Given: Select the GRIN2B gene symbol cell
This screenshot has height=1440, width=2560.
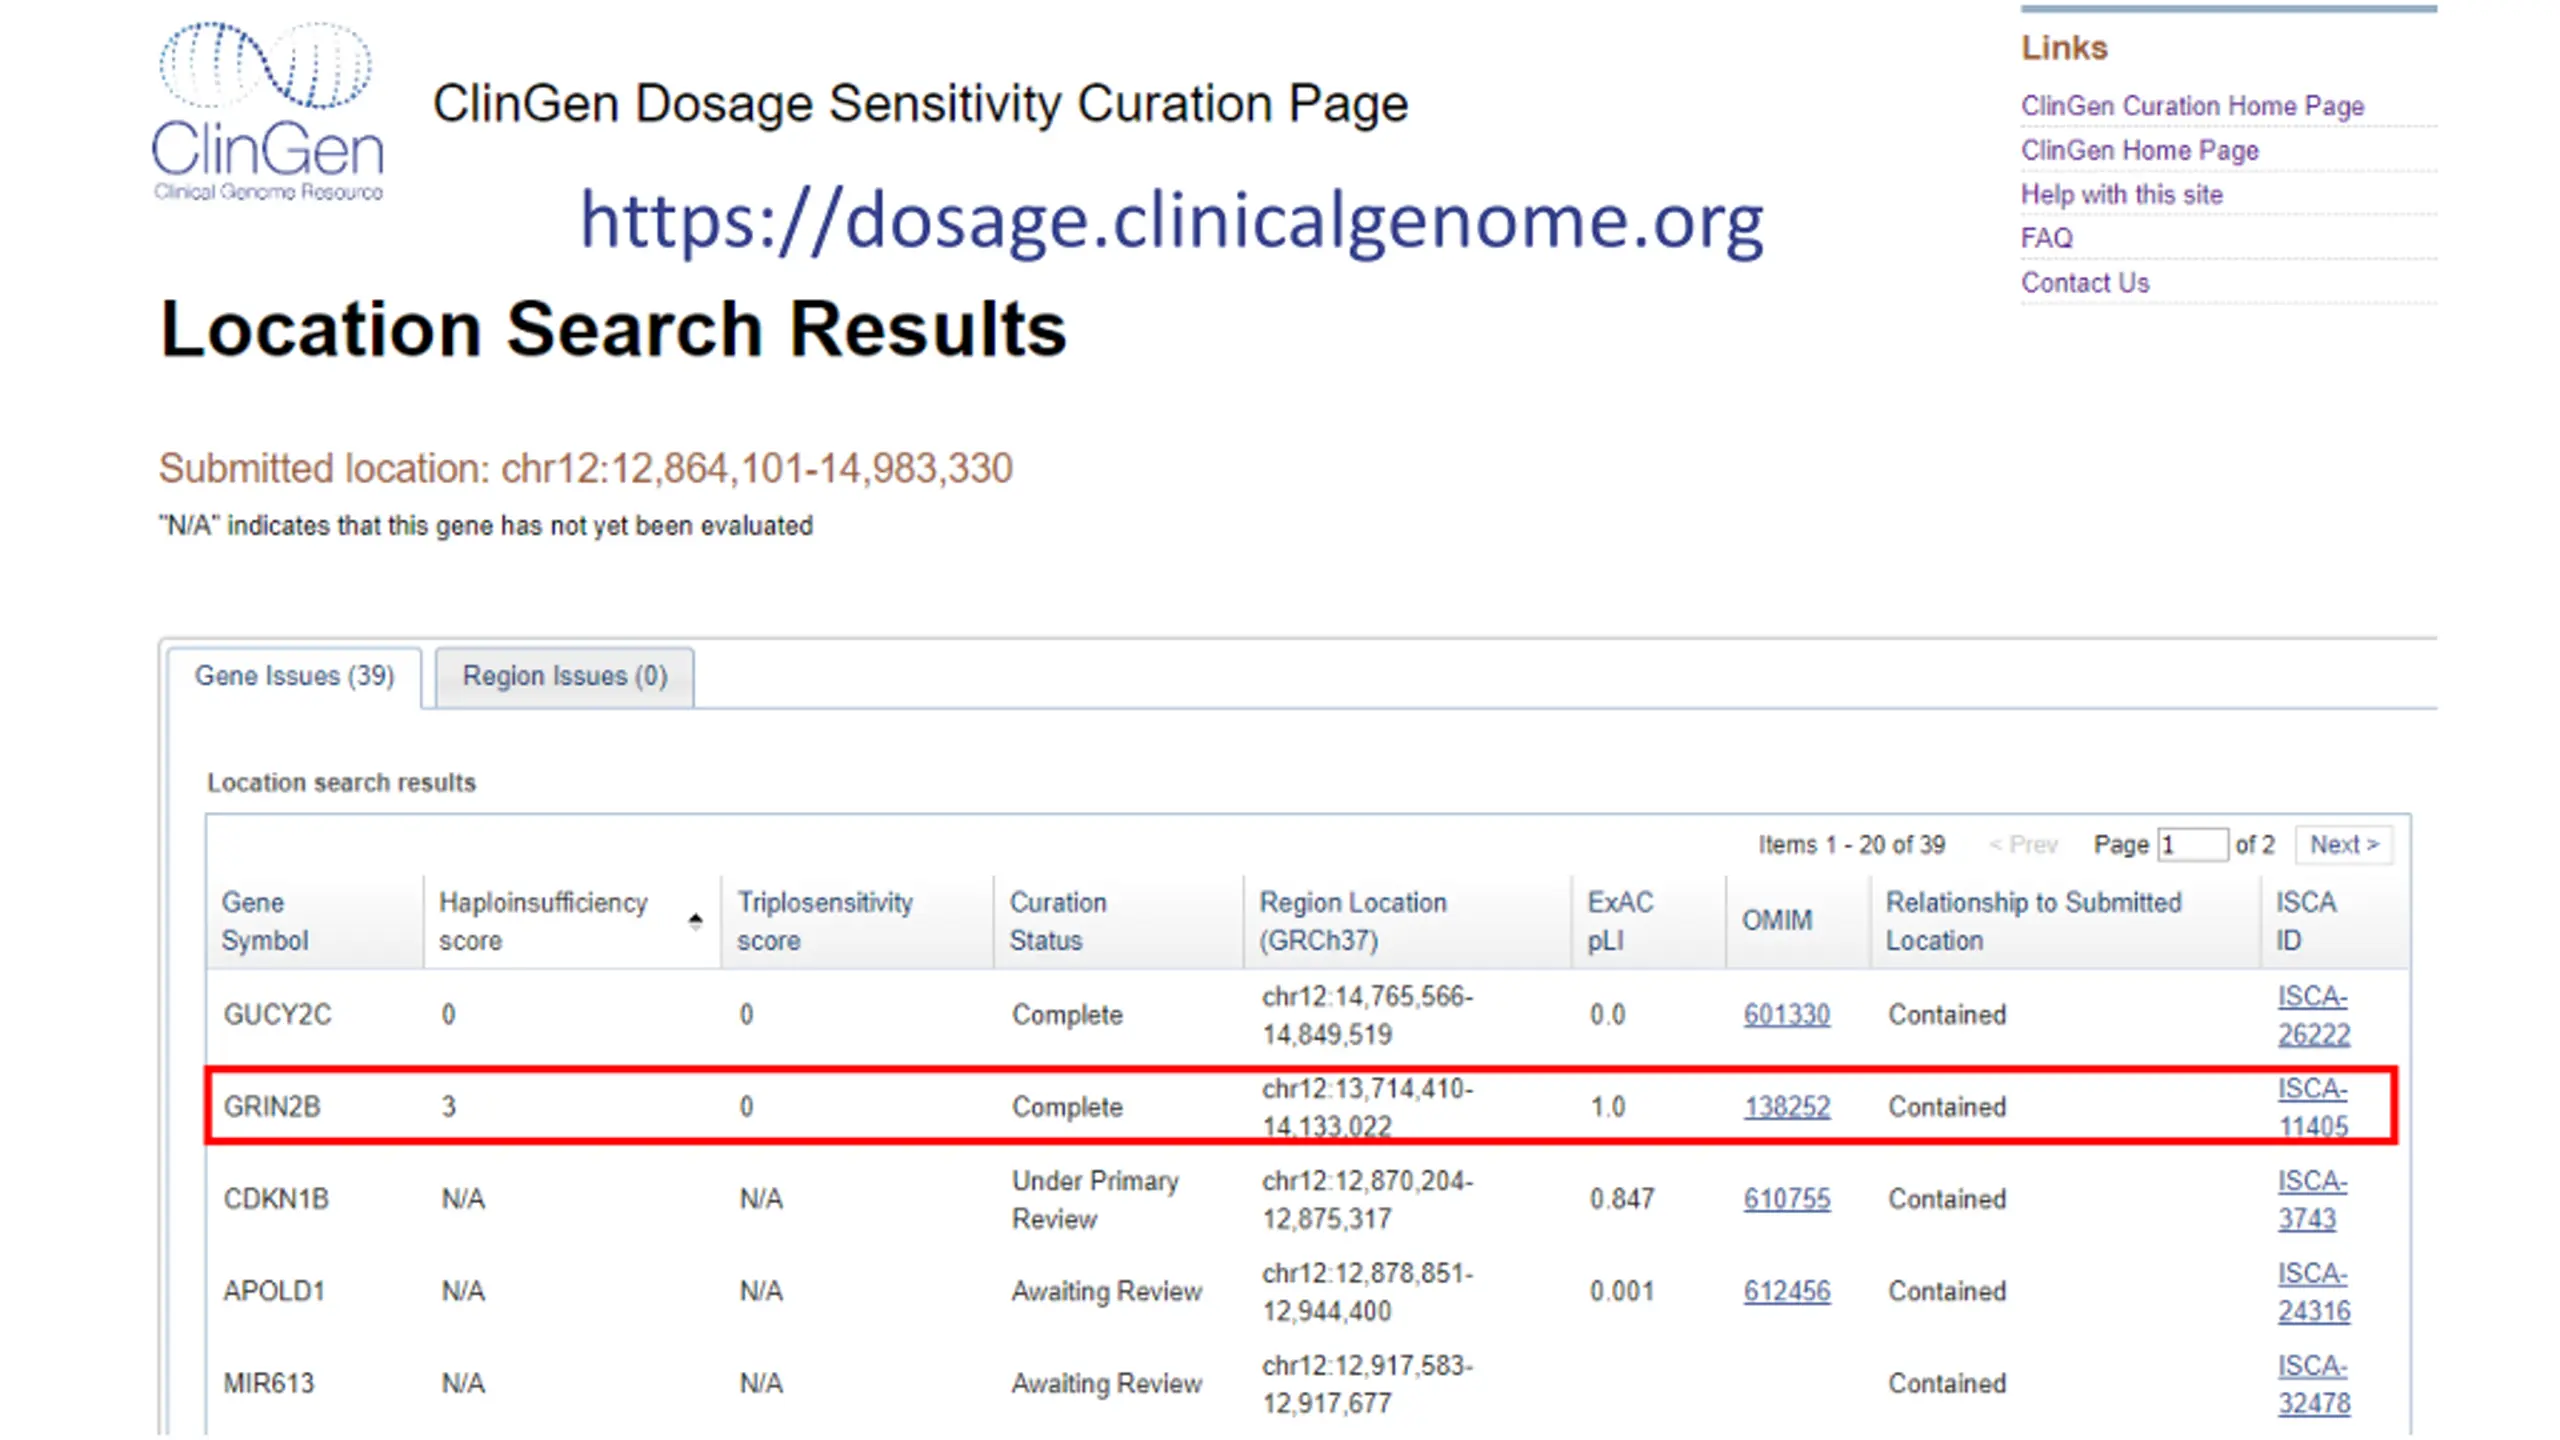Looking at the screenshot, I should pyautogui.click(x=271, y=1107).
